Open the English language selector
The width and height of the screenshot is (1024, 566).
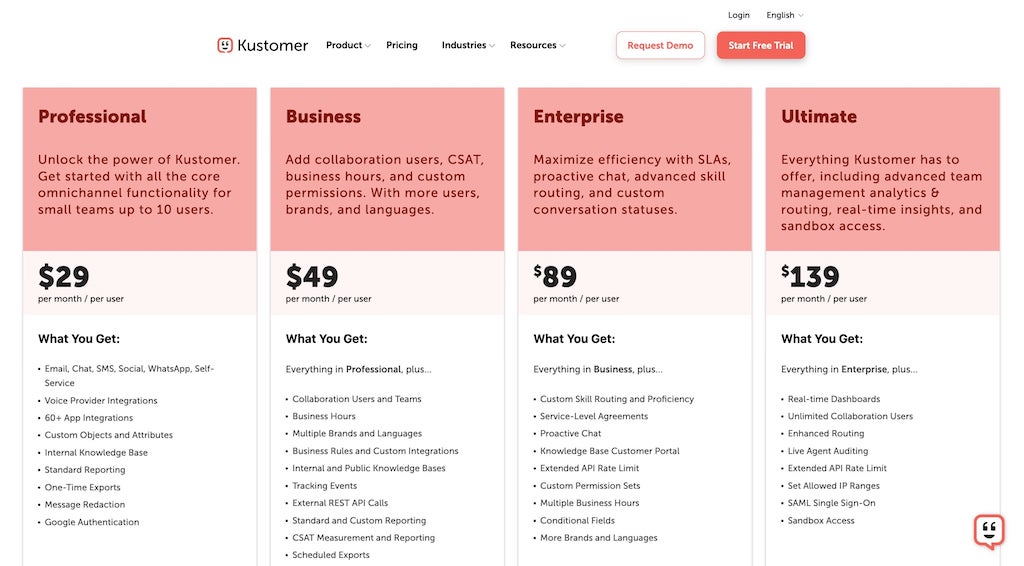pyautogui.click(x=785, y=15)
